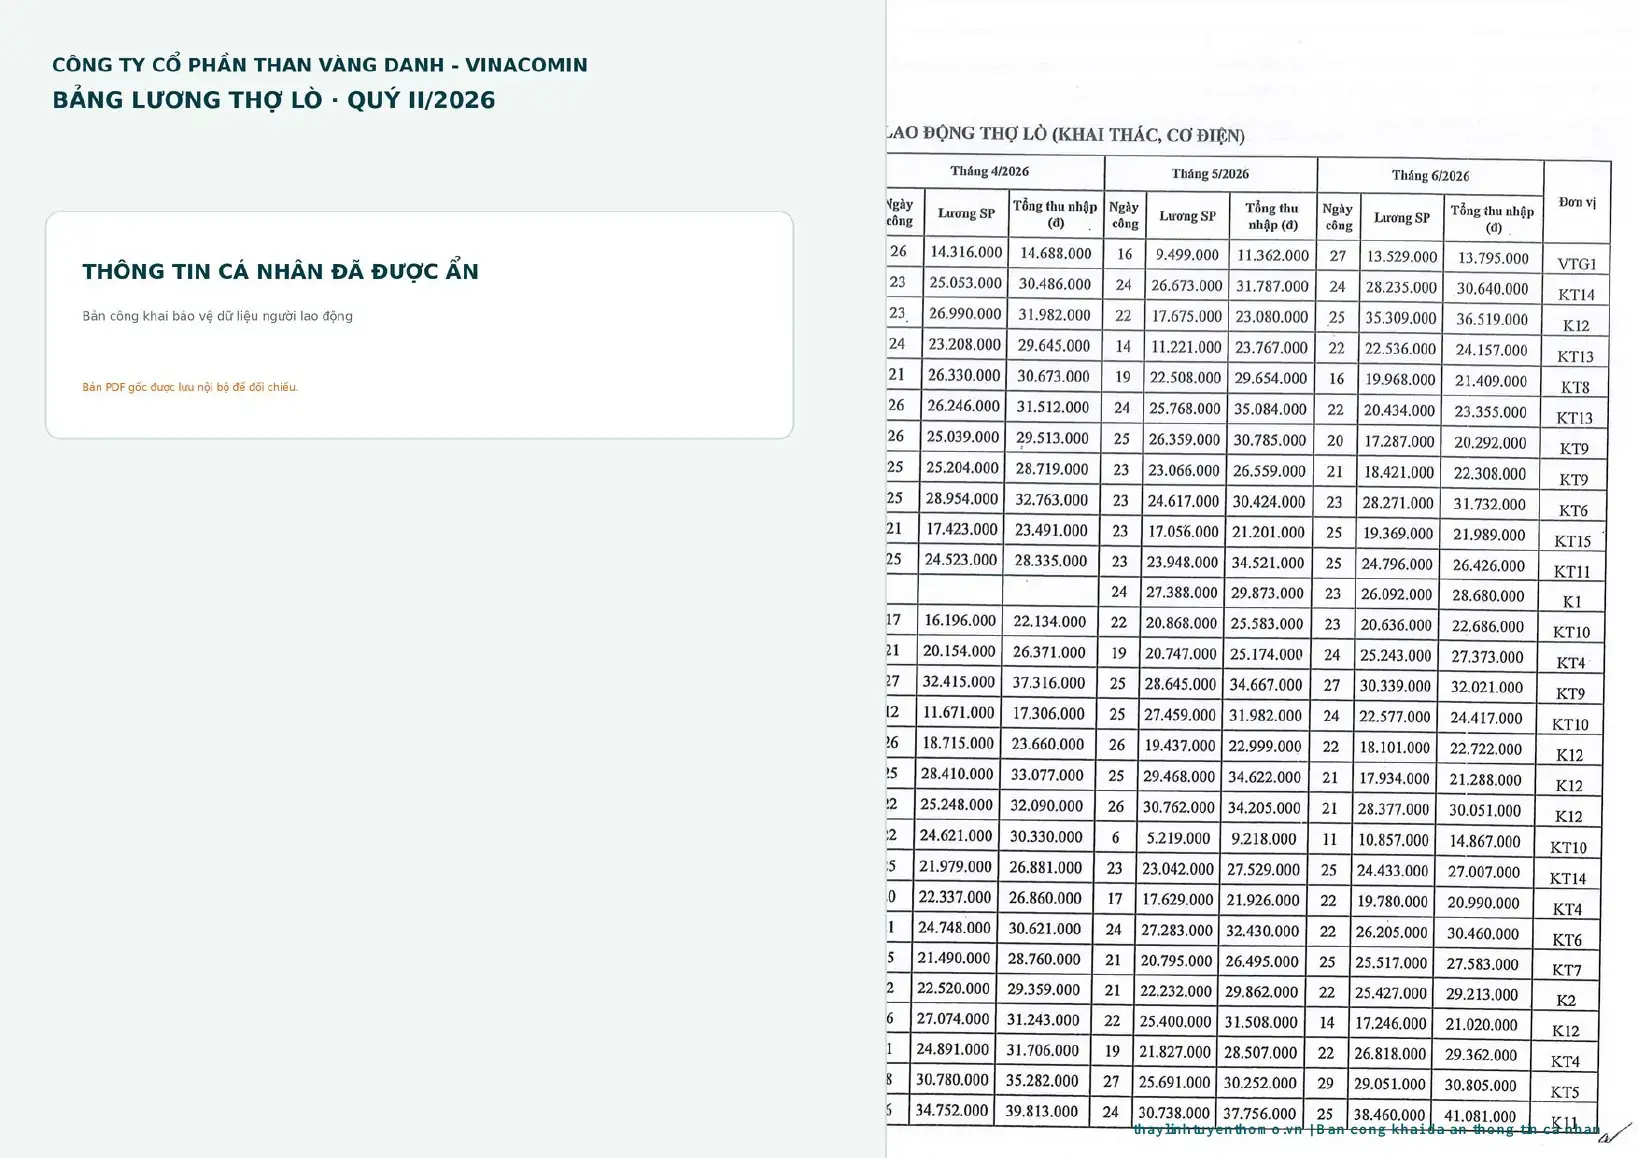Click the unit cell "KT15"

pyautogui.click(x=1572, y=541)
